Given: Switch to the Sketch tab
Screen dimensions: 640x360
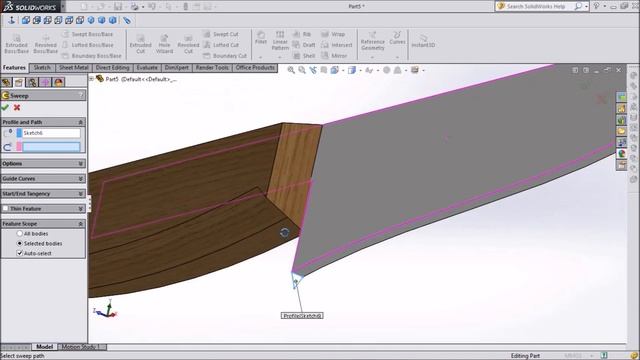Looking at the screenshot, I should [42, 68].
